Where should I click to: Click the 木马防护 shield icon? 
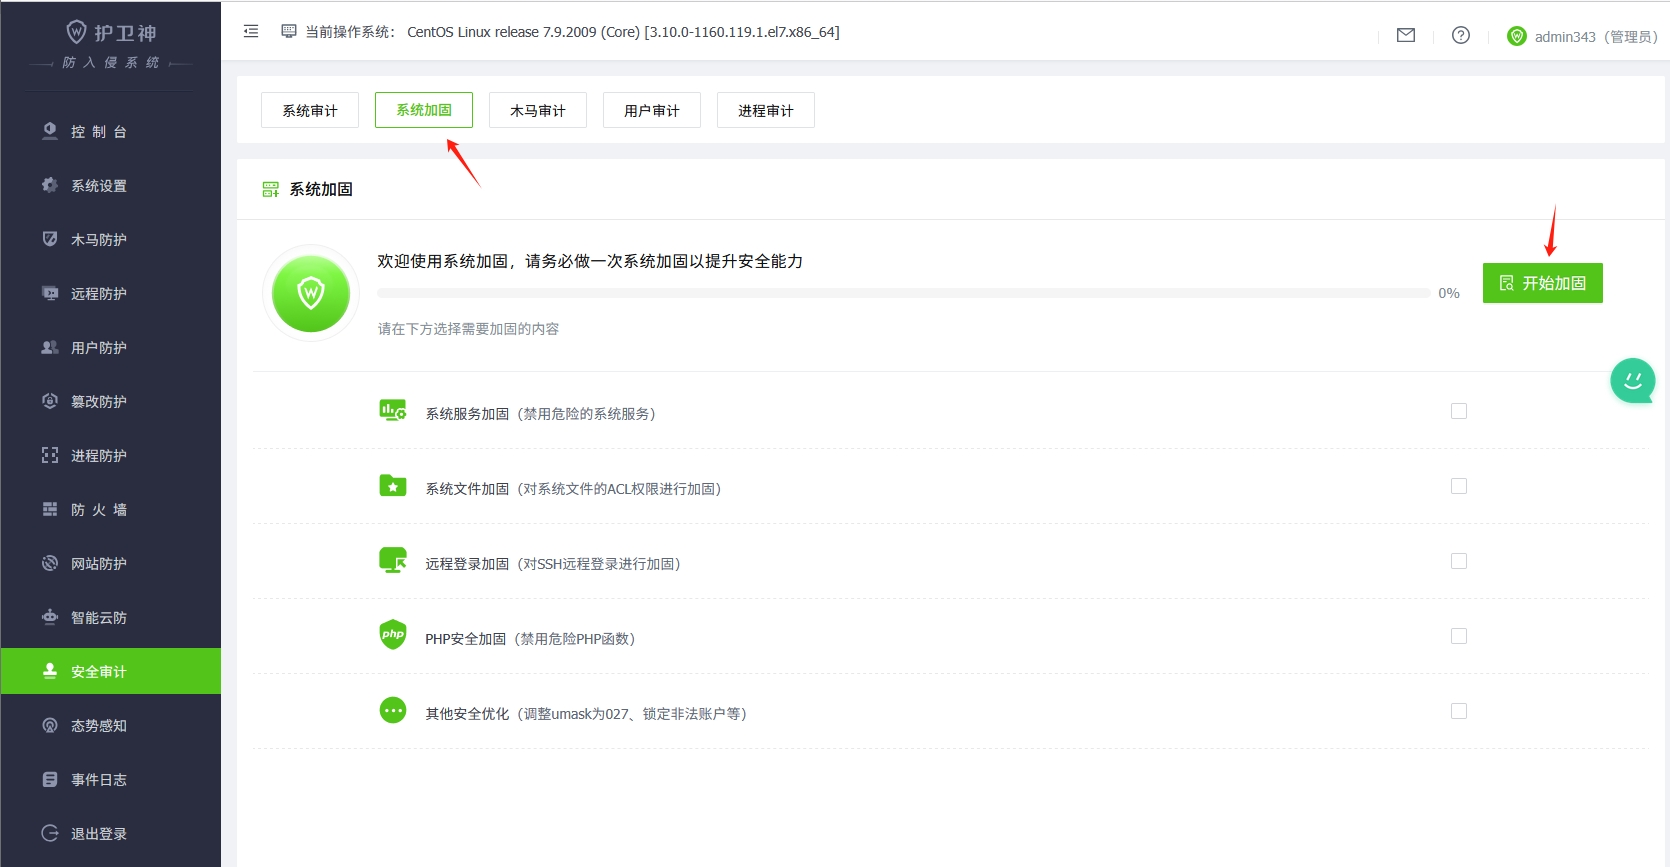point(50,239)
